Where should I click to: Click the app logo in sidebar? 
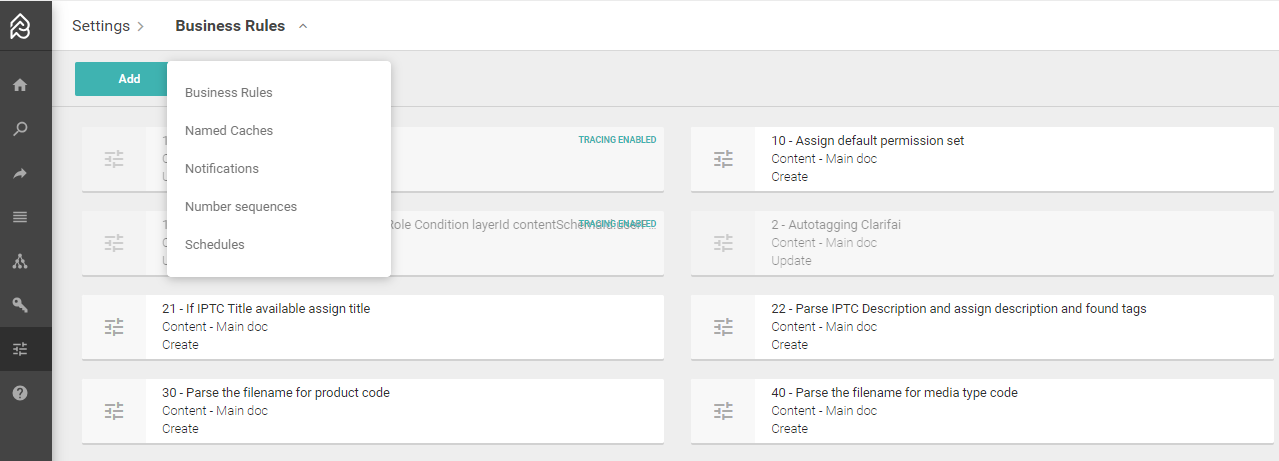coord(21,27)
